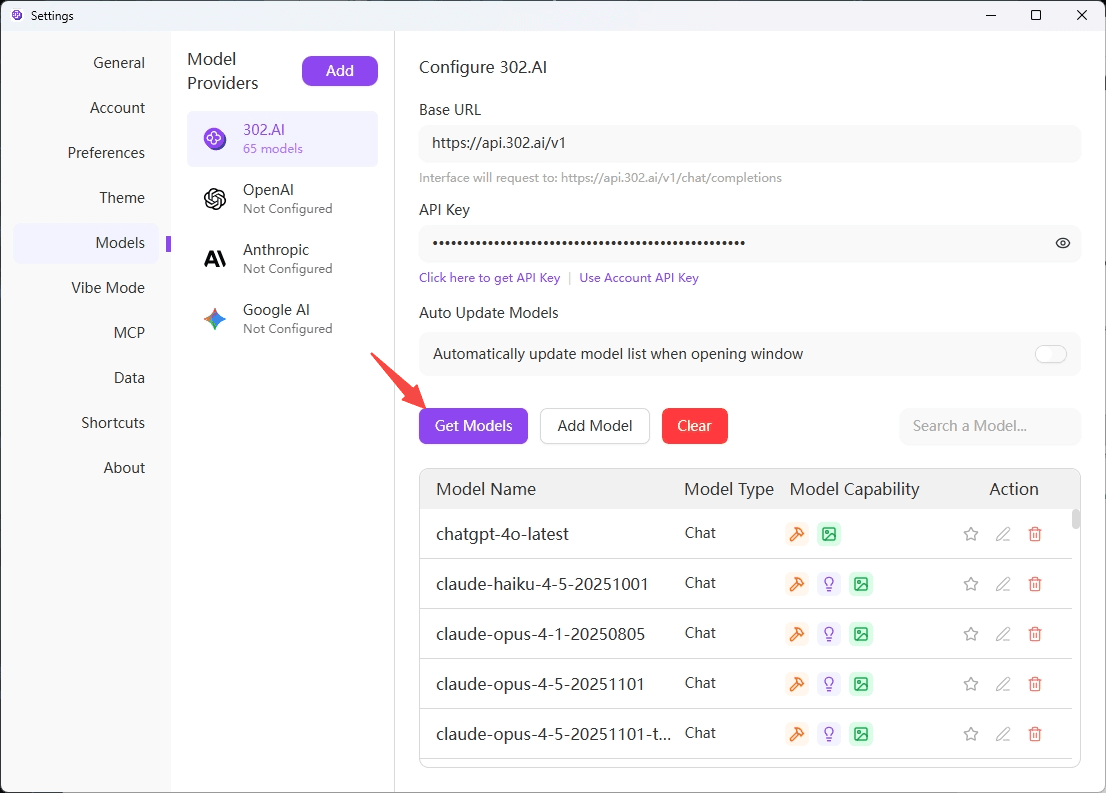Select the OpenAI provider logo
1106x793 pixels.
215,199
